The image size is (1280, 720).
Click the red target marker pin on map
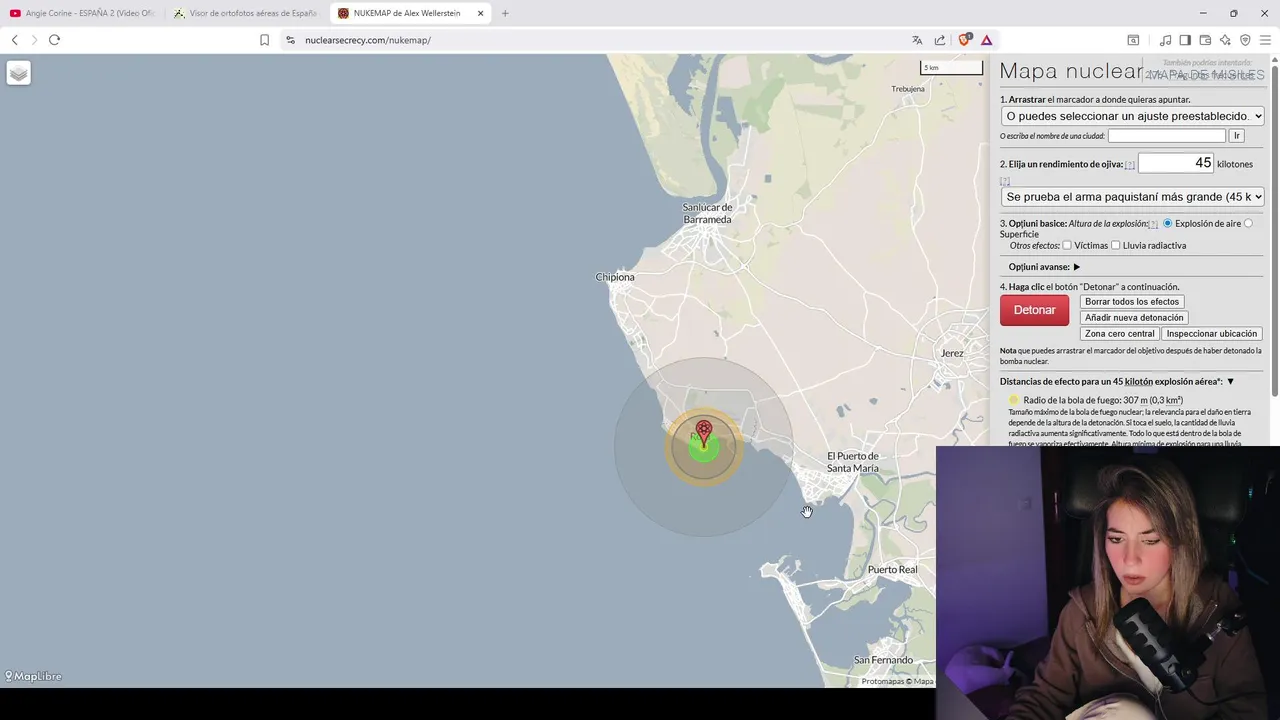click(704, 433)
